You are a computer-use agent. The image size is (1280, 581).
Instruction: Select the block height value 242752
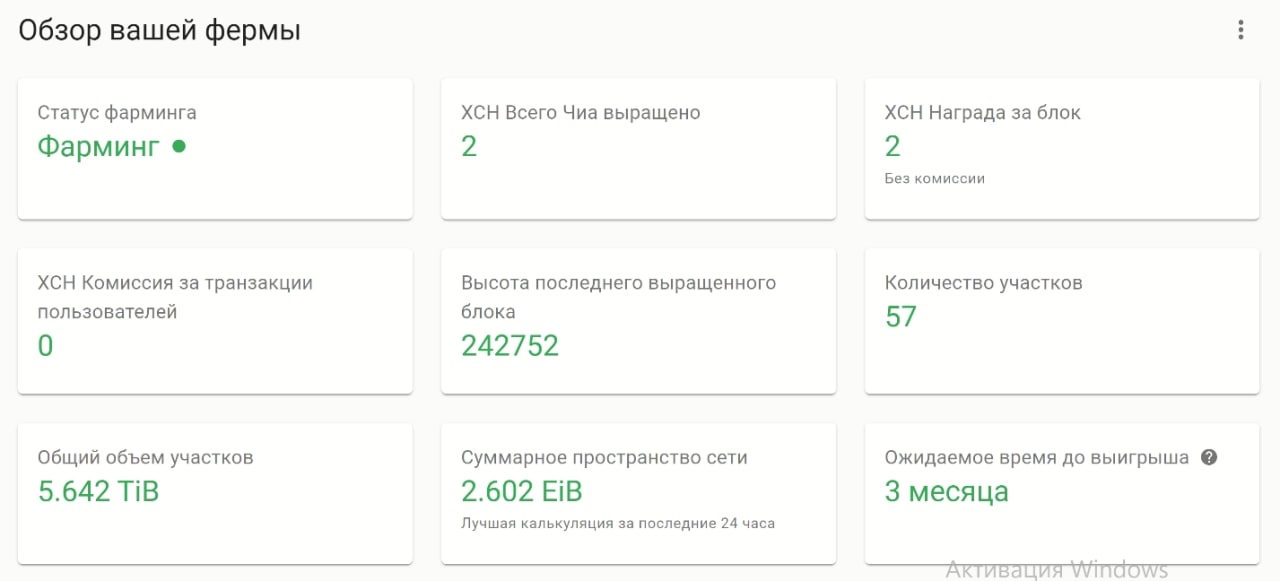[510, 346]
